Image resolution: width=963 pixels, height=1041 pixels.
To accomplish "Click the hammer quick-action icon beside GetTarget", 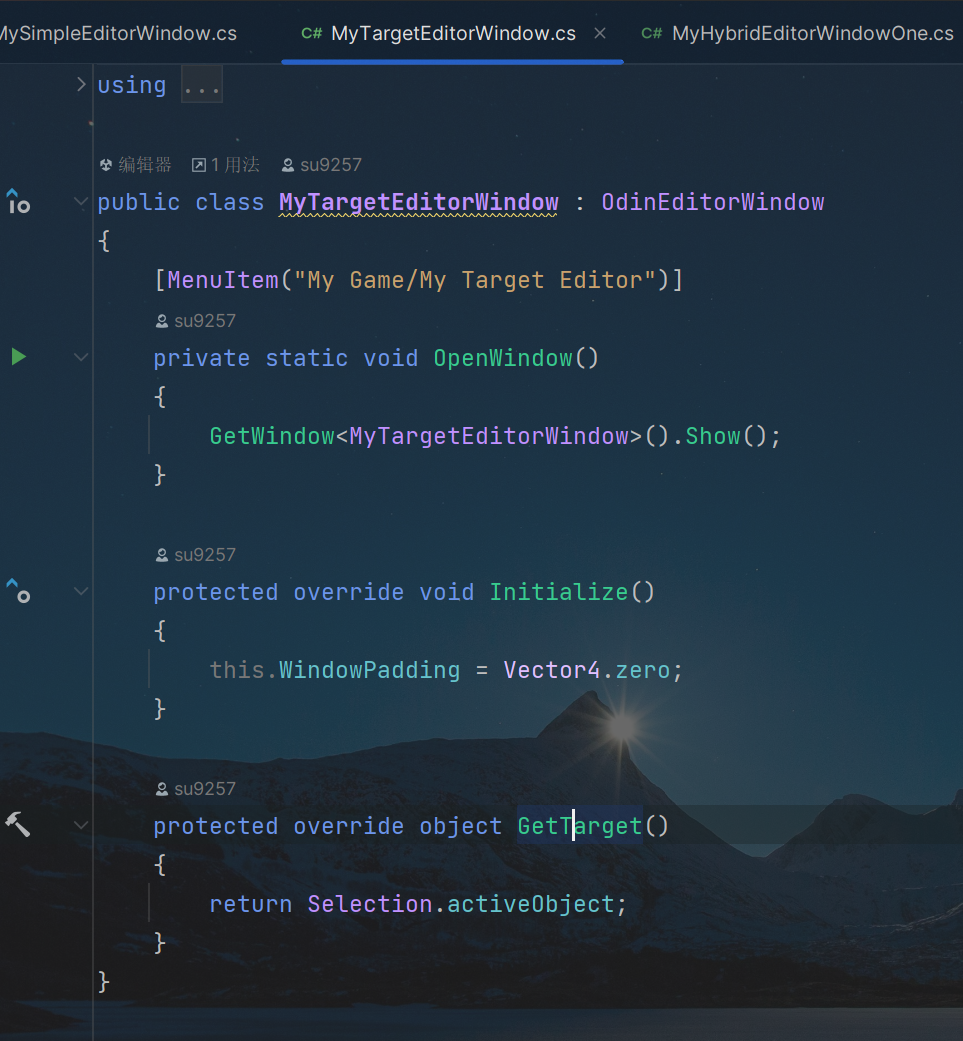I will [18, 825].
